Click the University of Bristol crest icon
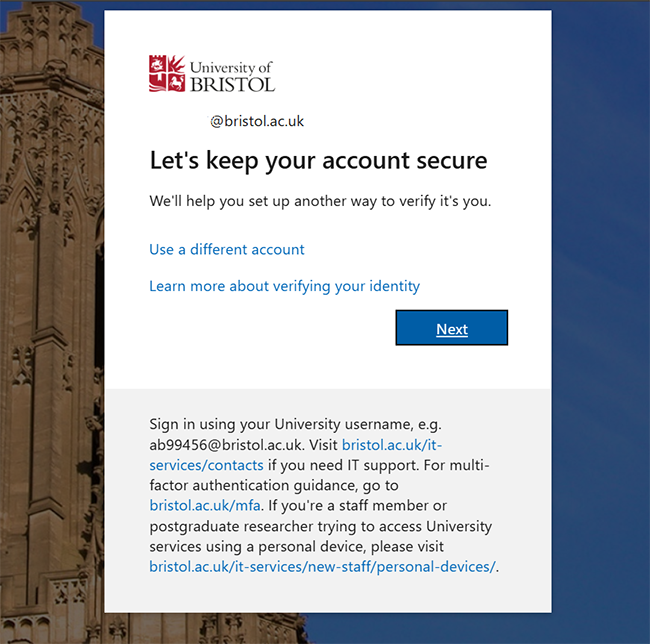The image size is (650, 644). coord(167,73)
